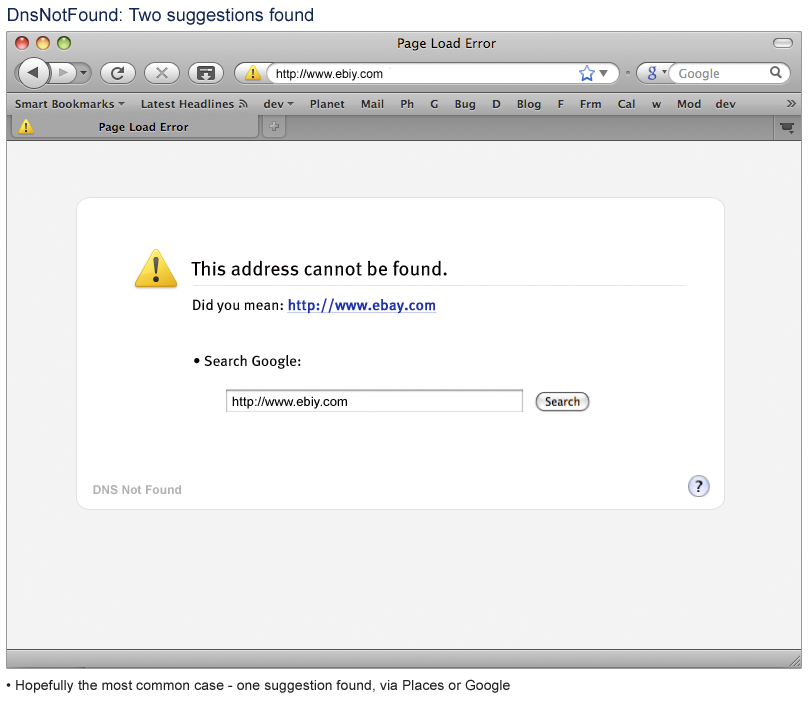This screenshot has width=812, height=702.
Task: Show more bookmarks via overflow chevron
Action: 791,104
